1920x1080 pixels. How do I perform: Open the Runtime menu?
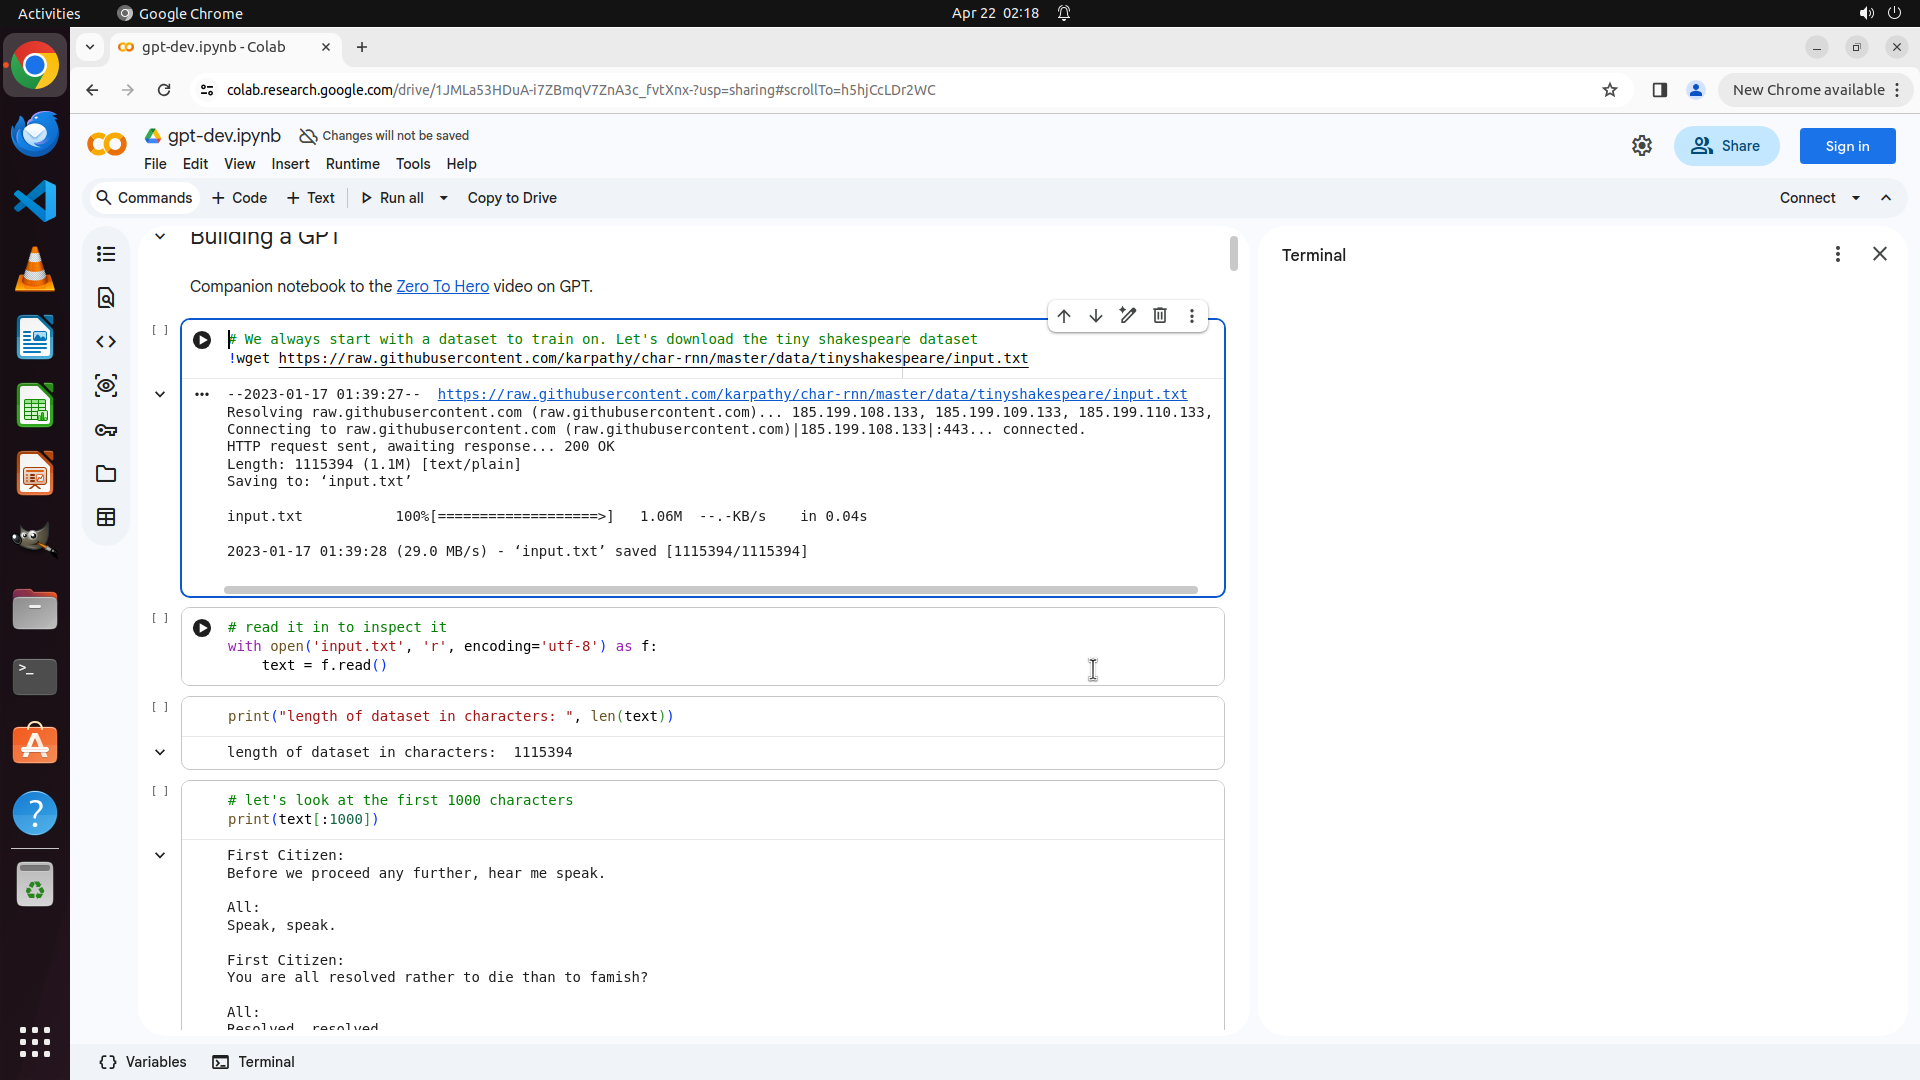pos(352,164)
